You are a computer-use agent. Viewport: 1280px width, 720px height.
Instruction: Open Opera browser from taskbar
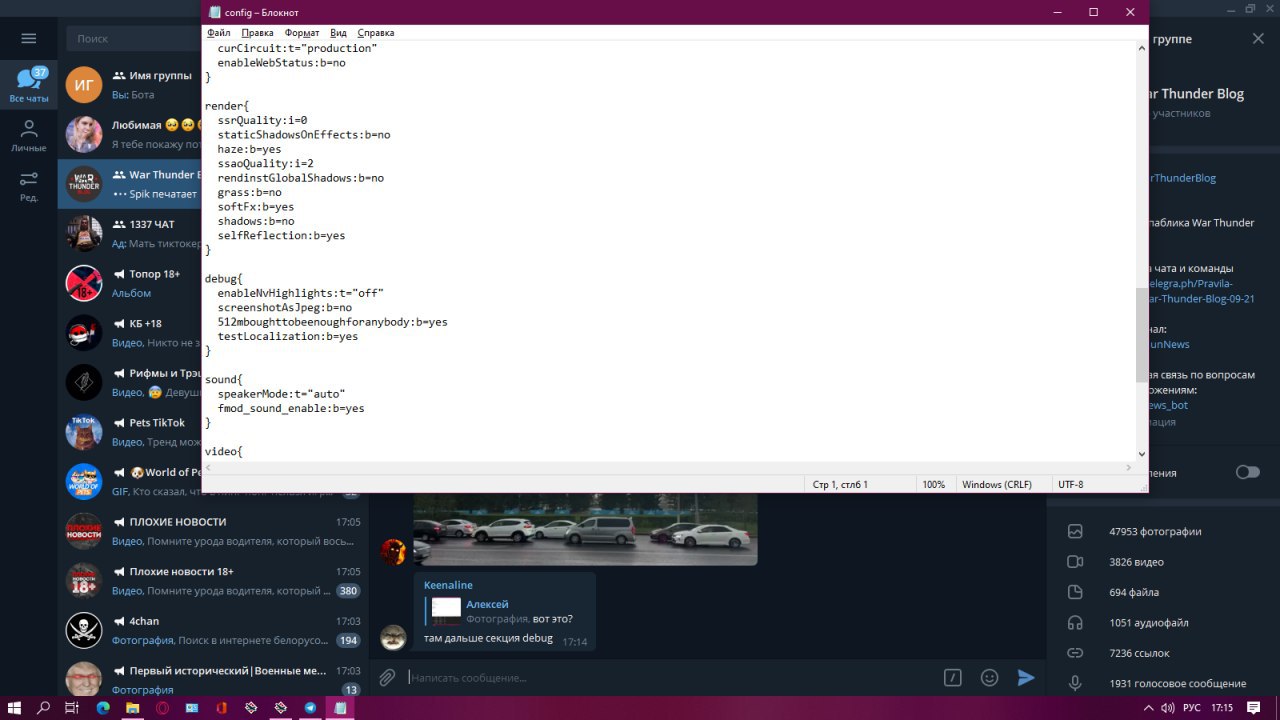click(x=162, y=707)
